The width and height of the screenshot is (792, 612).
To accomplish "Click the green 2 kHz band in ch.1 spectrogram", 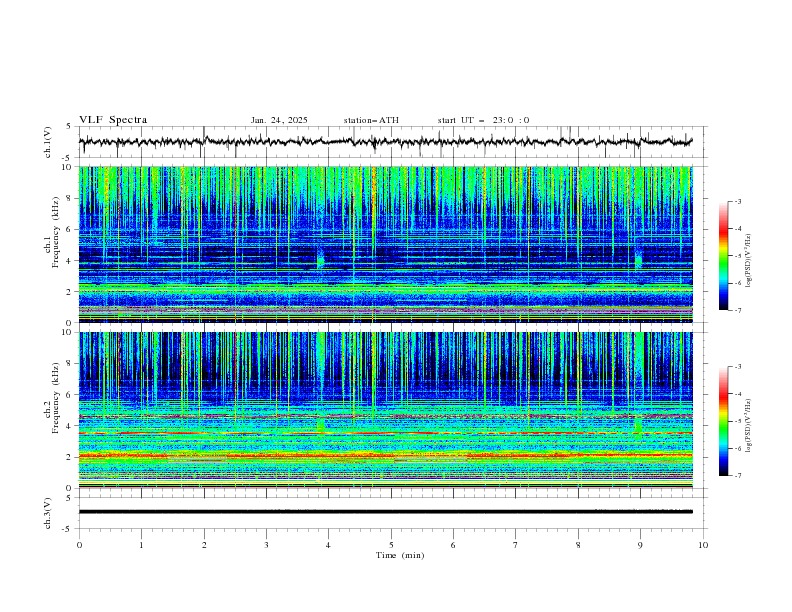I will pos(385,288).
